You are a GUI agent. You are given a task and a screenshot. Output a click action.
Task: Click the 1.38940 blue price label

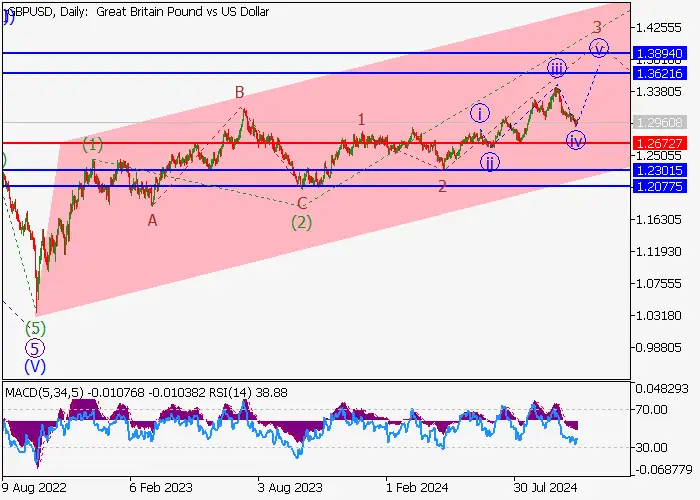point(660,53)
